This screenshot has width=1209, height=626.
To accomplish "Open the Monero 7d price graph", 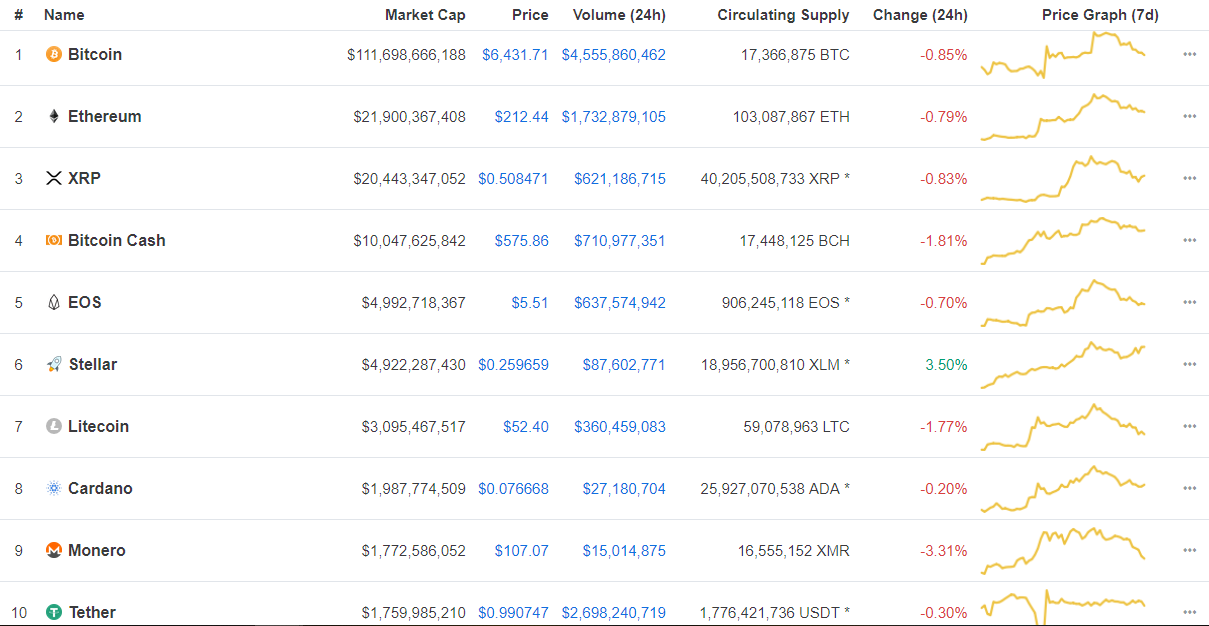I will coord(1063,551).
